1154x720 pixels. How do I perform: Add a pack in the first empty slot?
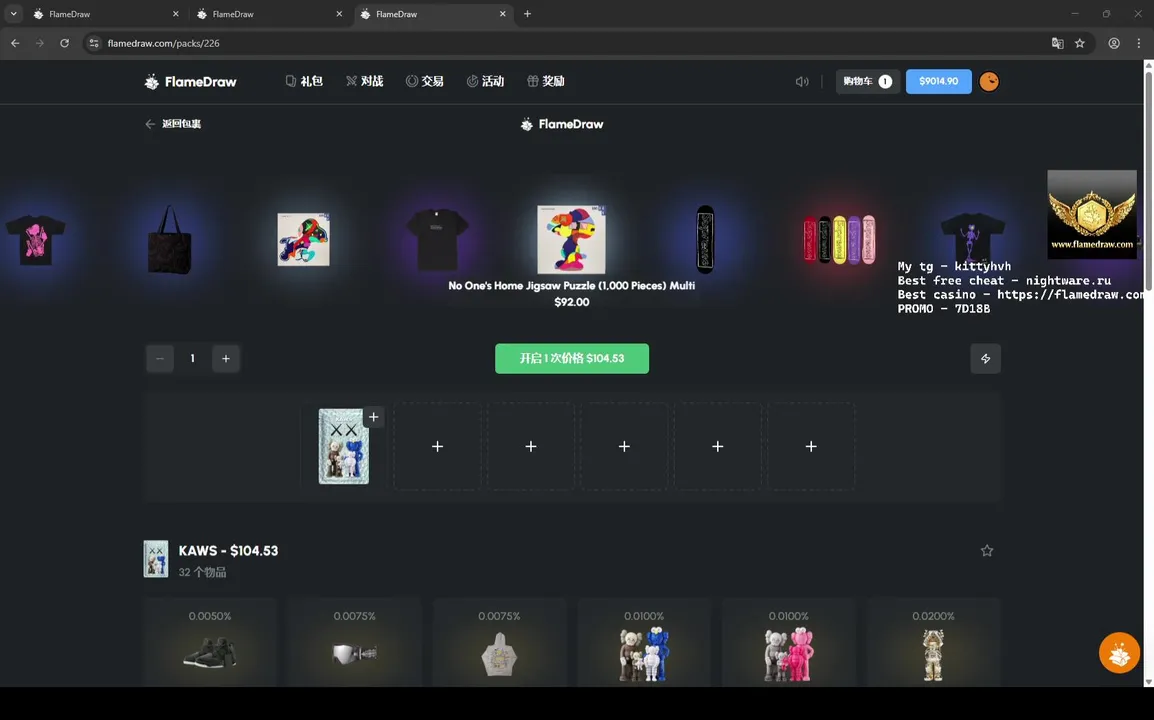[x=437, y=446]
